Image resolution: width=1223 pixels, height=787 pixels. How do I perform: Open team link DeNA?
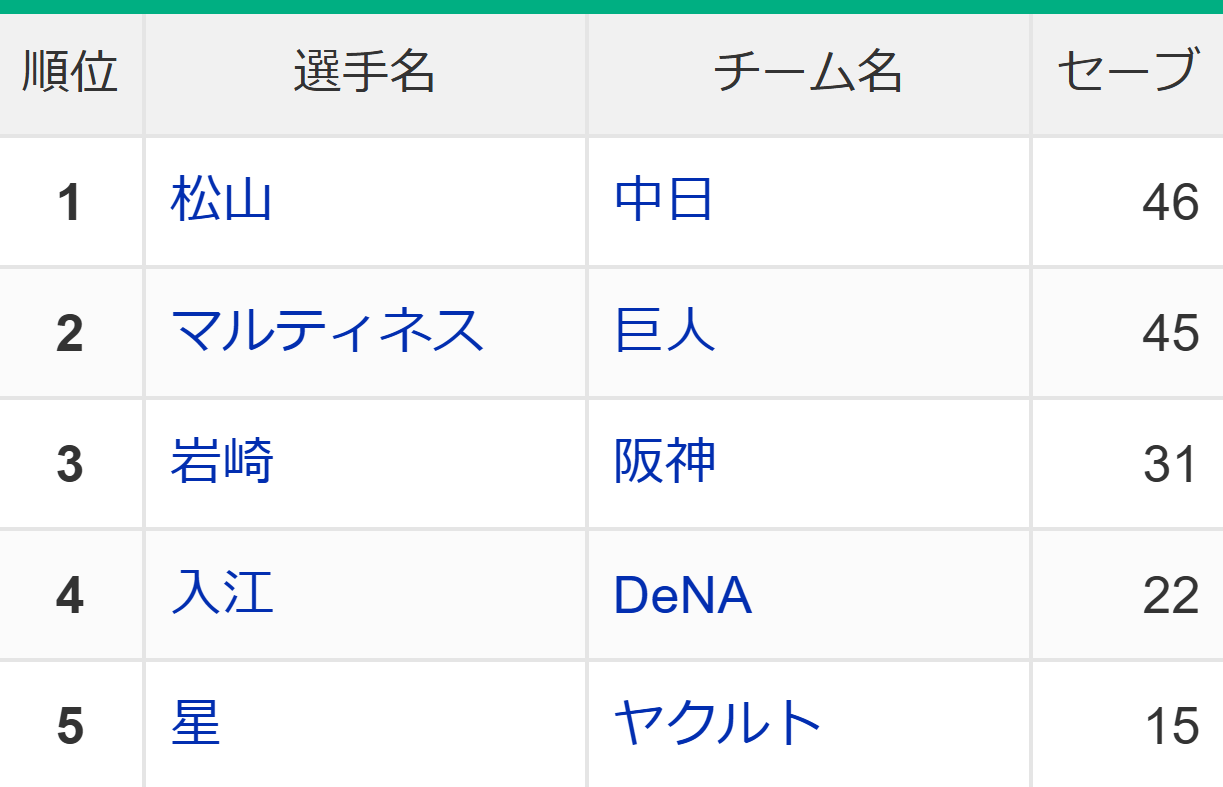coord(682,596)
